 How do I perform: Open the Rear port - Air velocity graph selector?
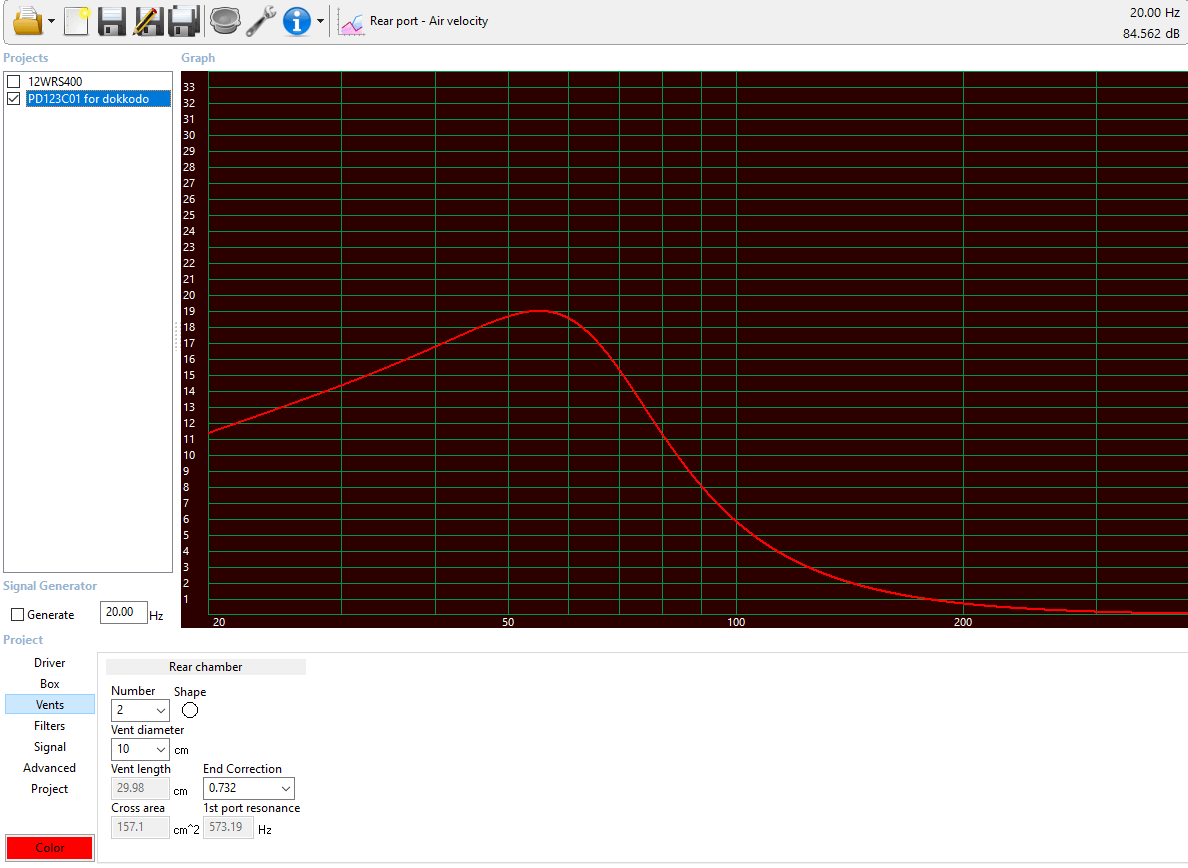[428, 21]
